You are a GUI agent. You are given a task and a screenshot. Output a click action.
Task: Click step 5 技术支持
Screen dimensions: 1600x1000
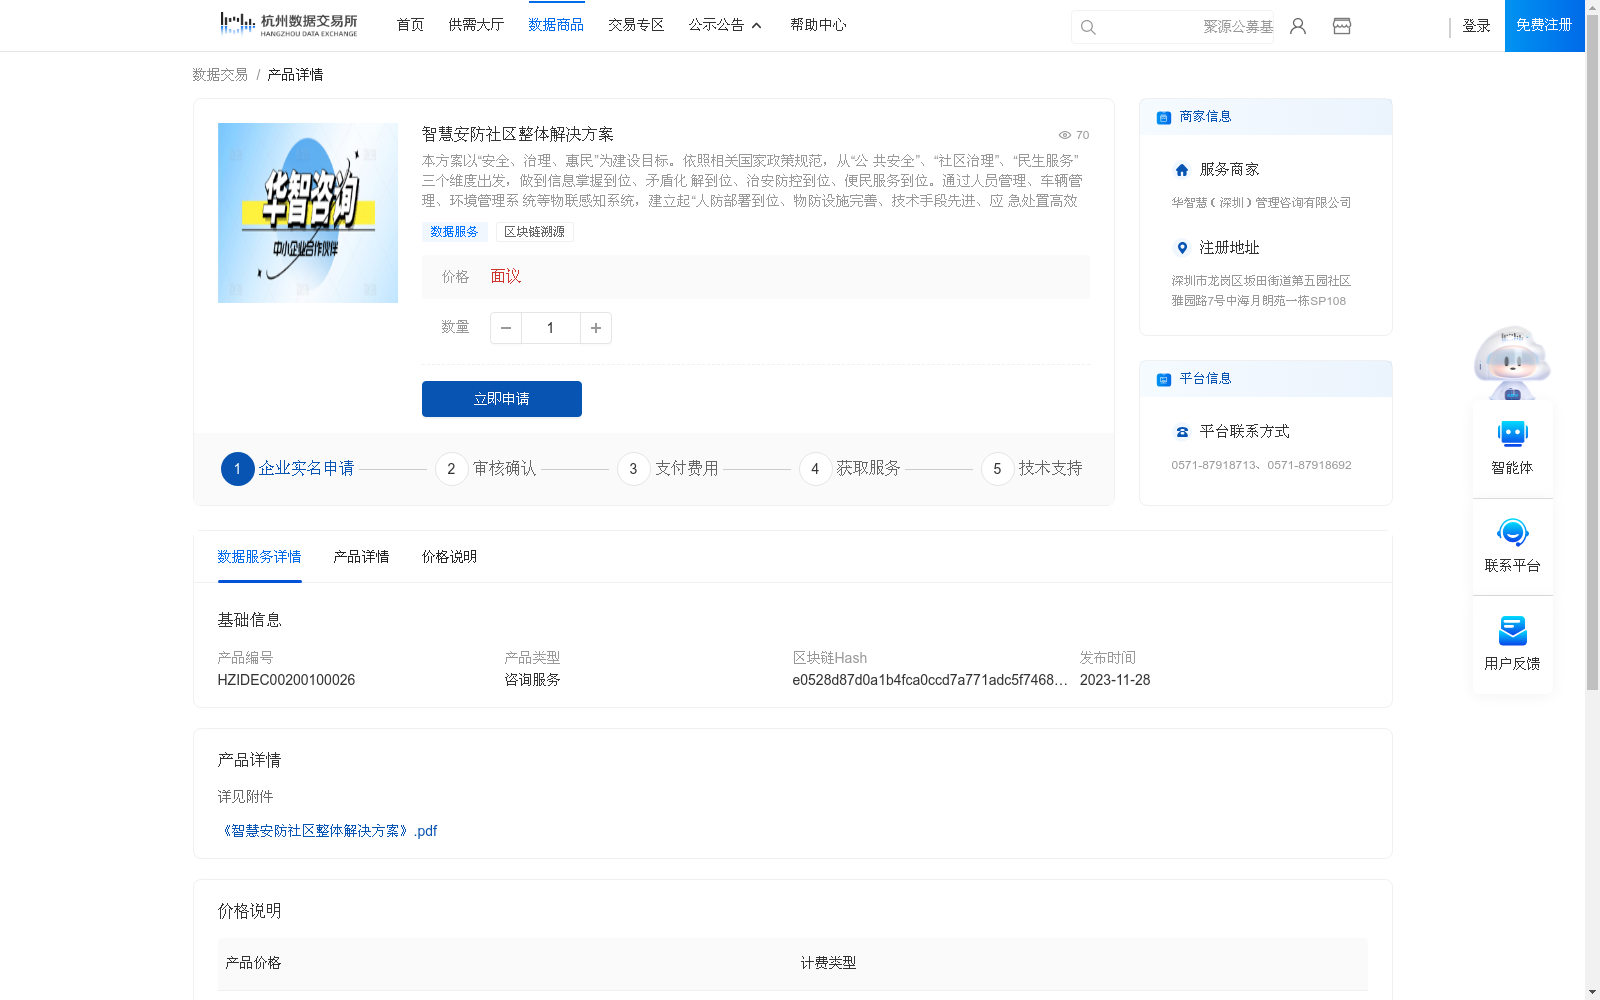coord(1032,468)
